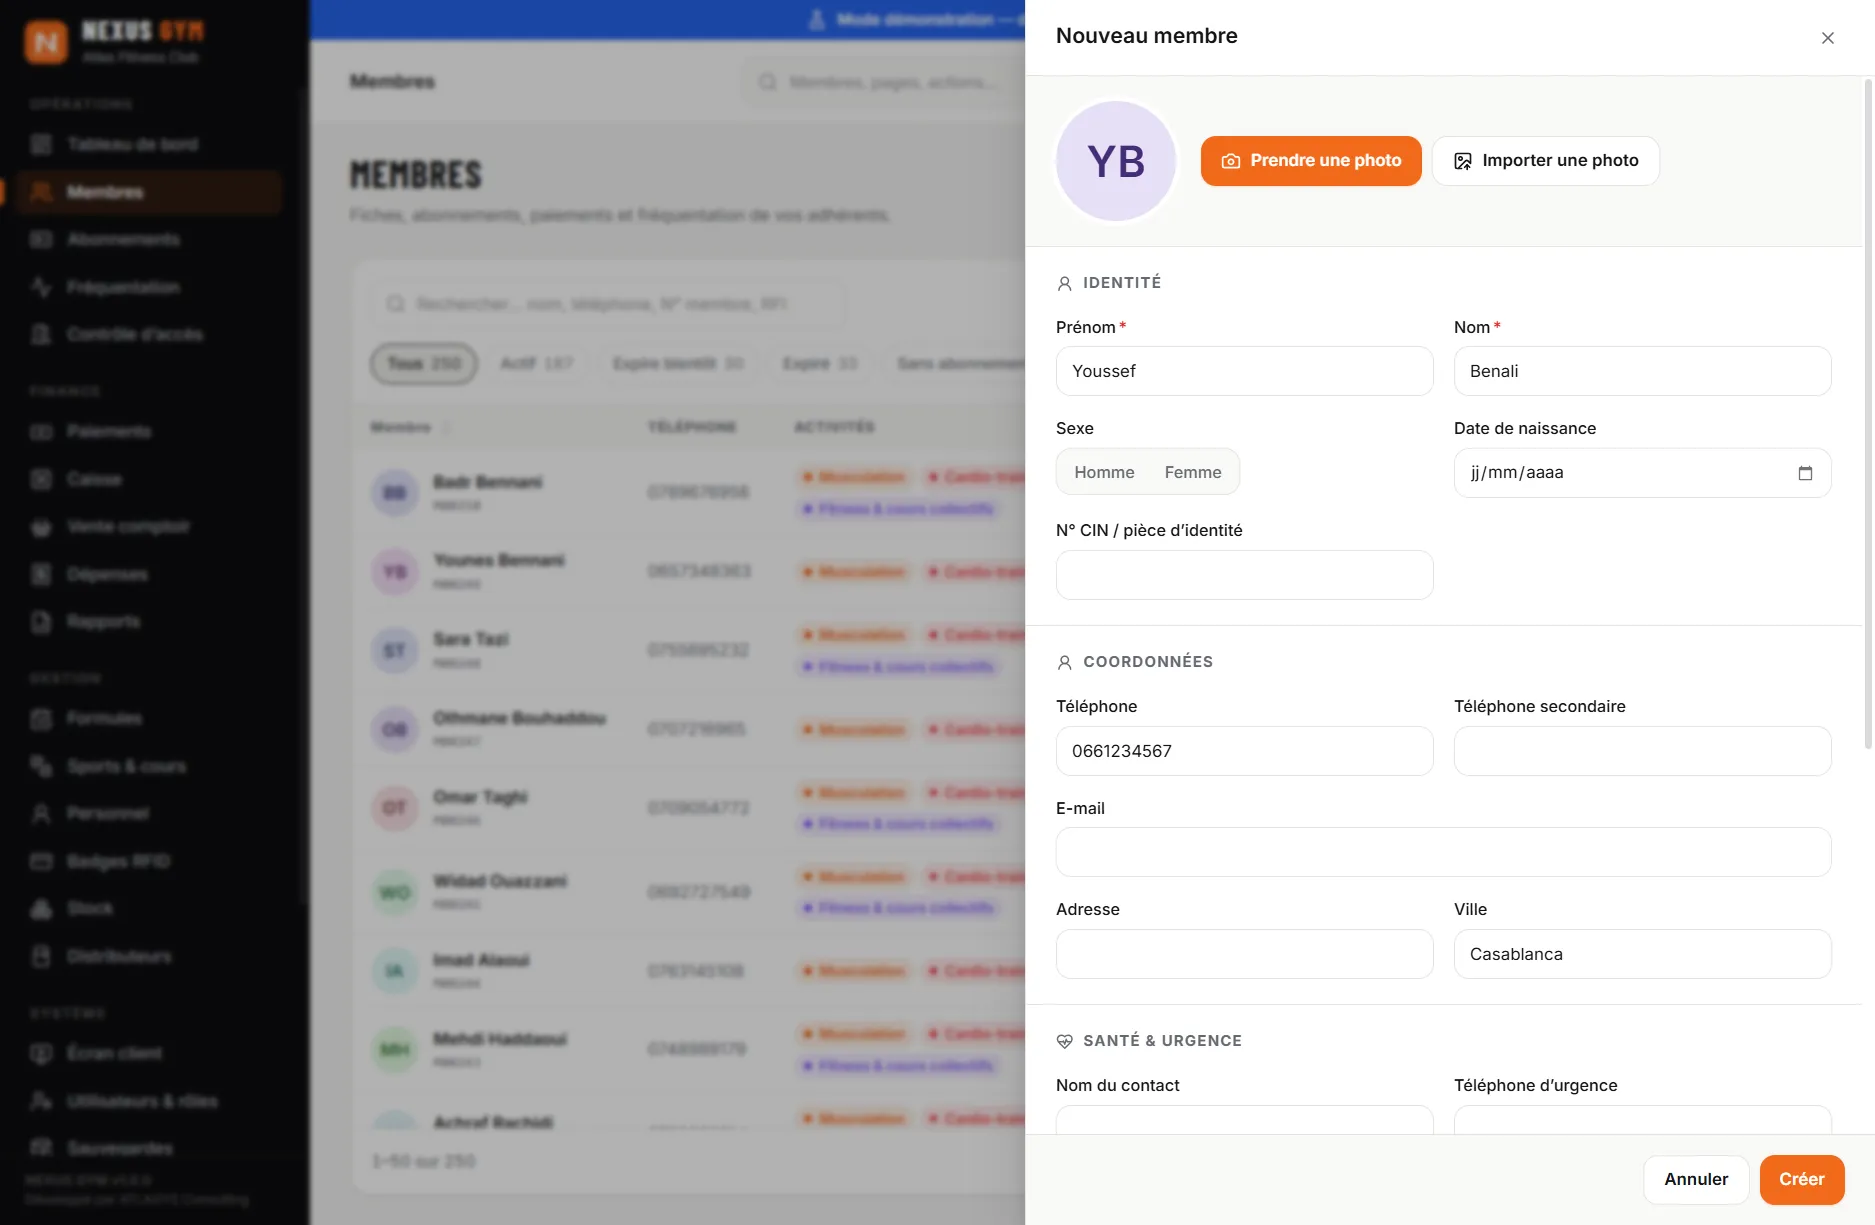Select Homme as sexe
Image resolution: width=1875 pixels, height=1225 pixels.
[x=1104, y=472]
